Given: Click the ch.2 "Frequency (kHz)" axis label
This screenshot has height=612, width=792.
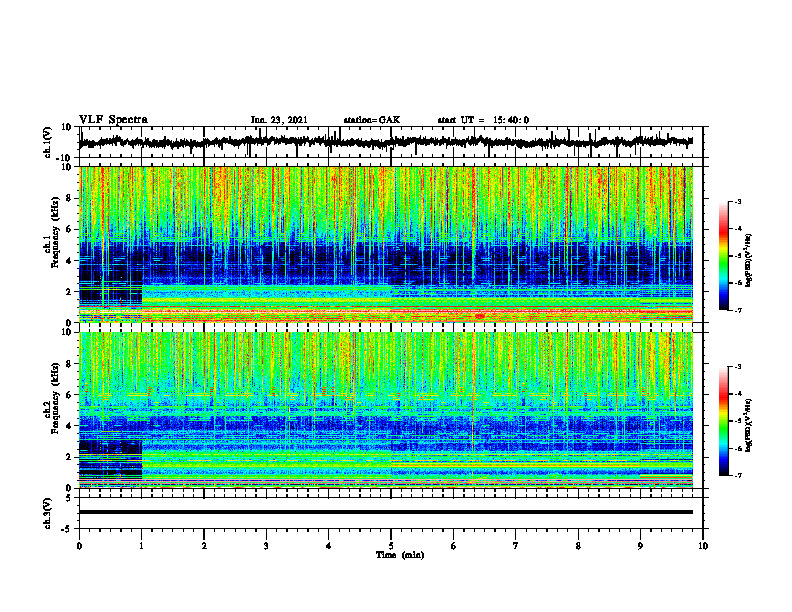Looking at the screenshot, I should (x=56, y=397).
